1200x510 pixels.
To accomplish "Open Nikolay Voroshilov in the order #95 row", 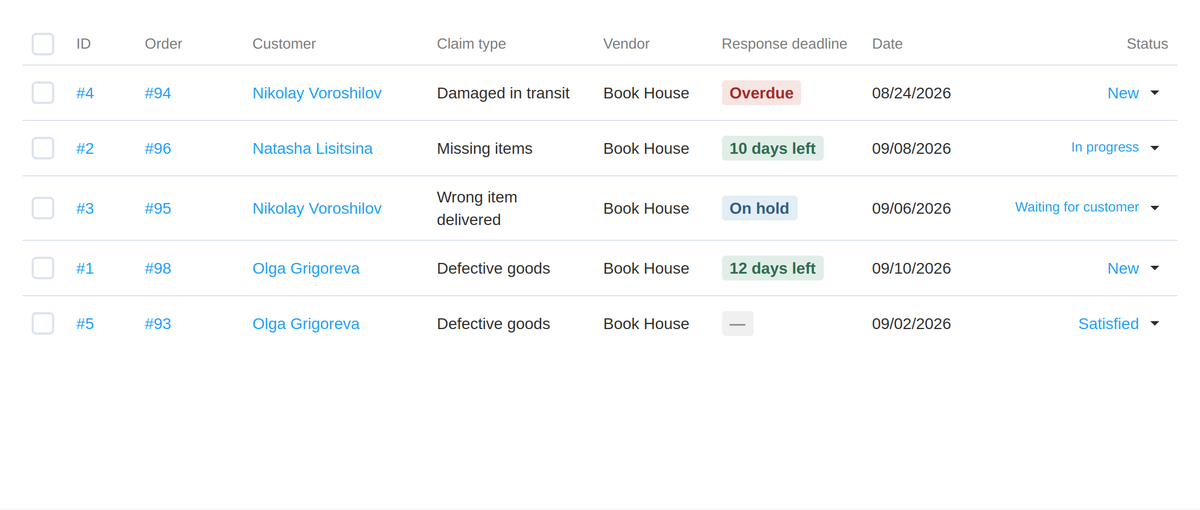I will click(317, 208).
